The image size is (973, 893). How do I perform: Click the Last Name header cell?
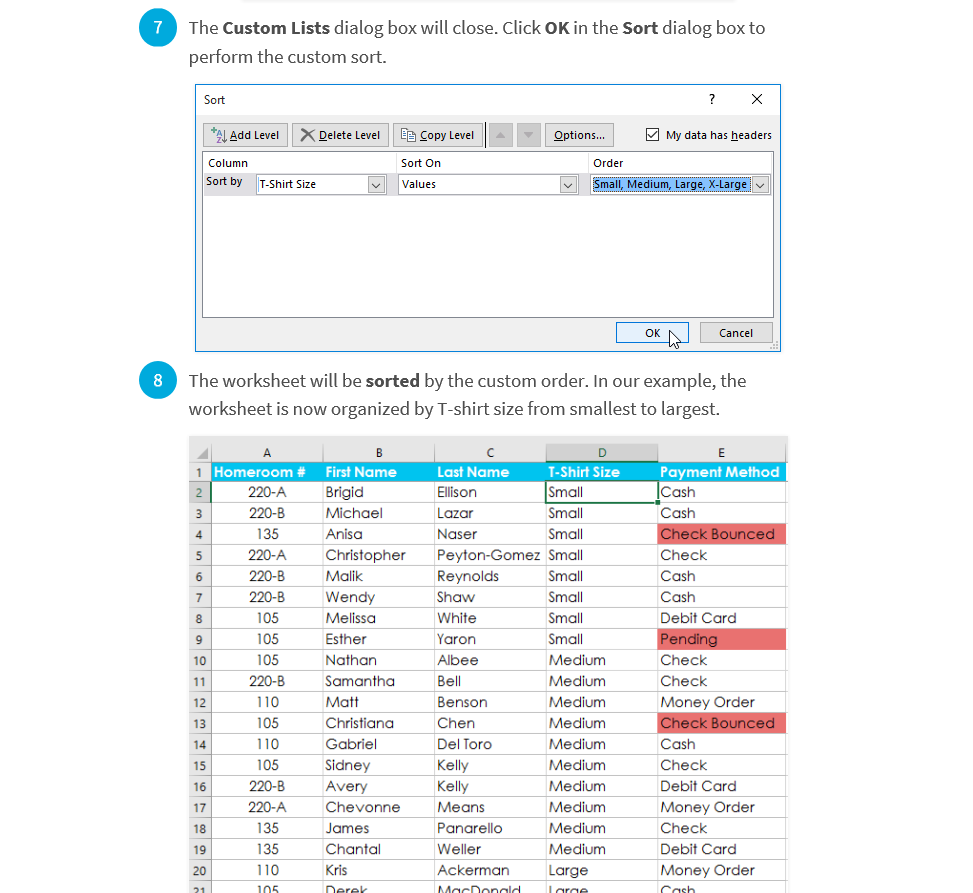tap(490, 472)
